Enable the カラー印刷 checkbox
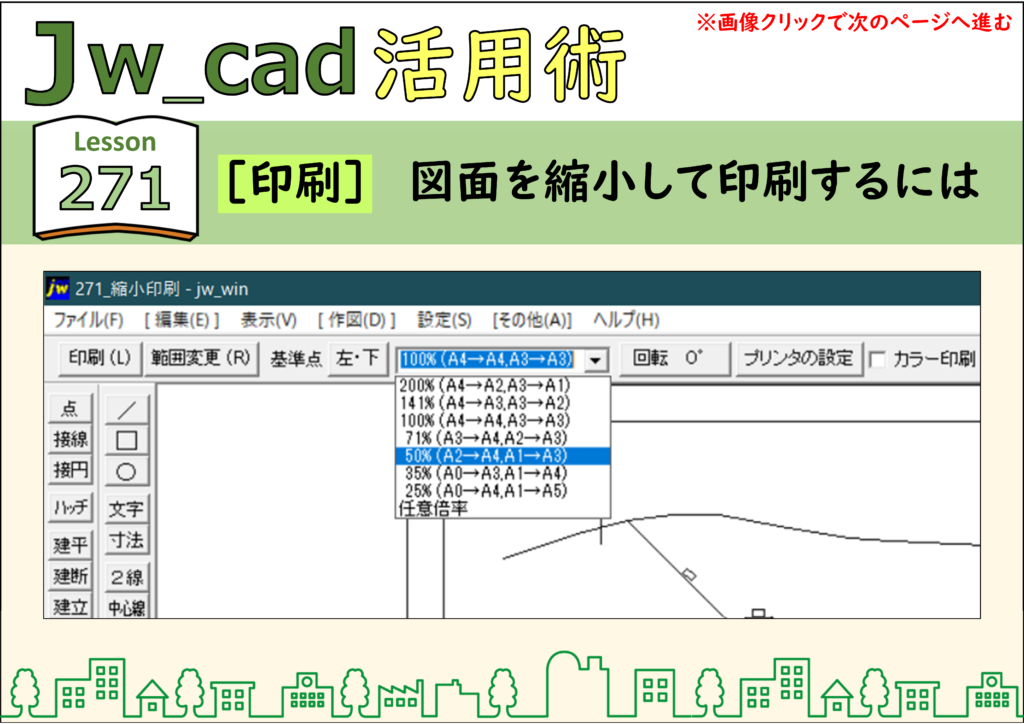Screen dimensions: 1024x724 878,359
